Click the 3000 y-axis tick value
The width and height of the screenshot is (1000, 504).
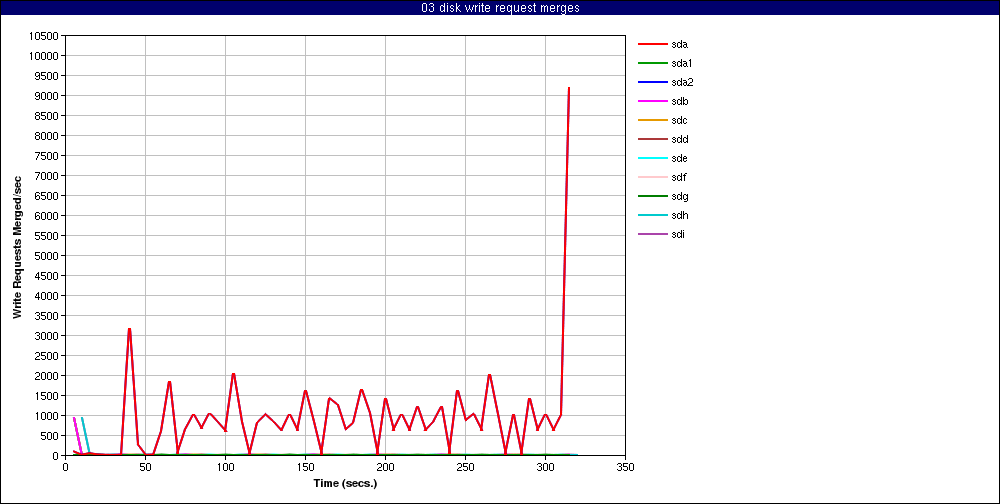click(47, 336)
